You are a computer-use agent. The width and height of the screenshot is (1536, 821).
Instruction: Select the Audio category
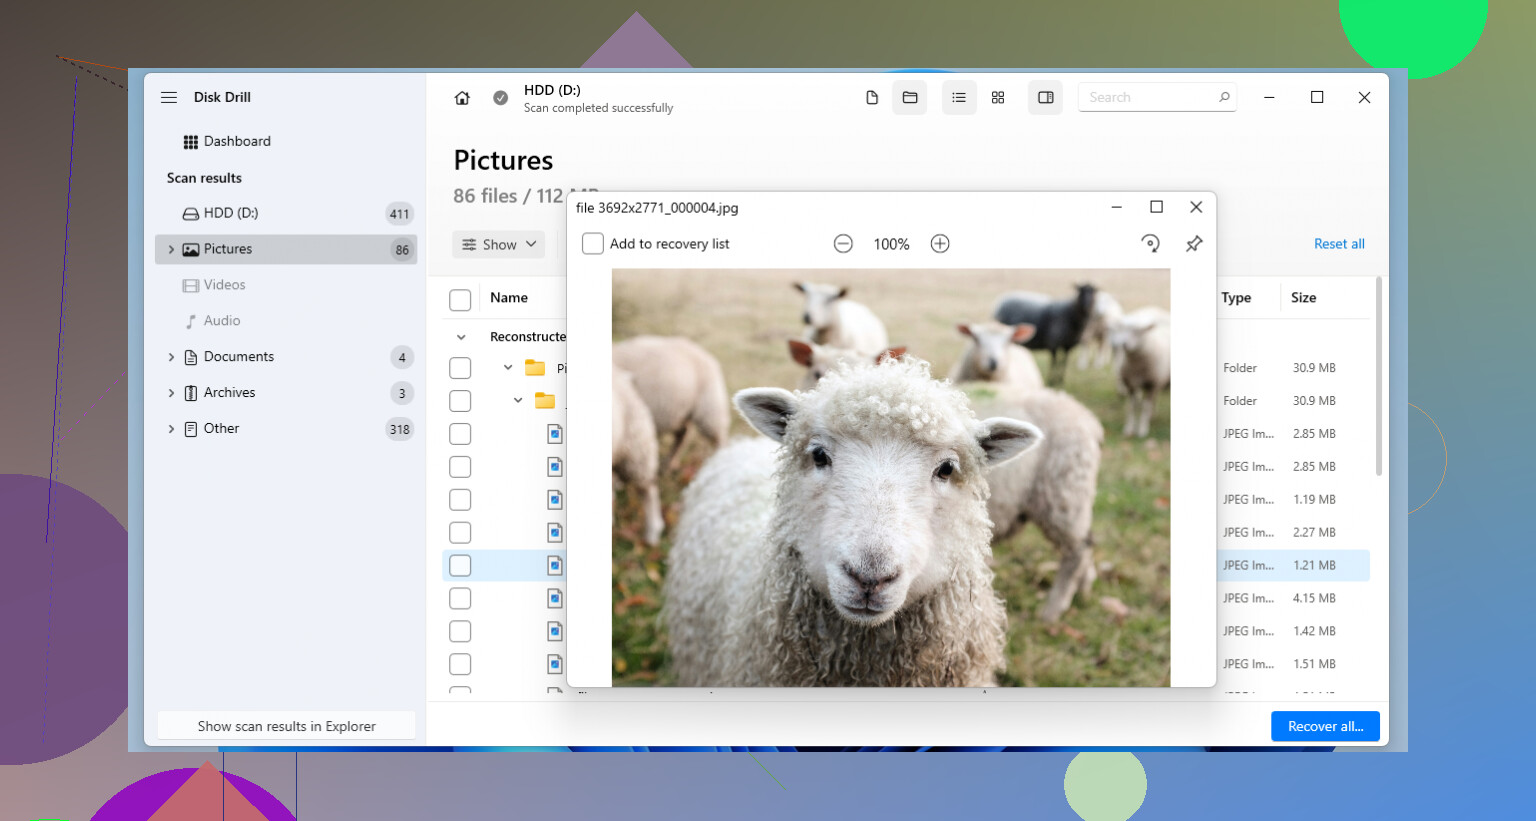286,321
